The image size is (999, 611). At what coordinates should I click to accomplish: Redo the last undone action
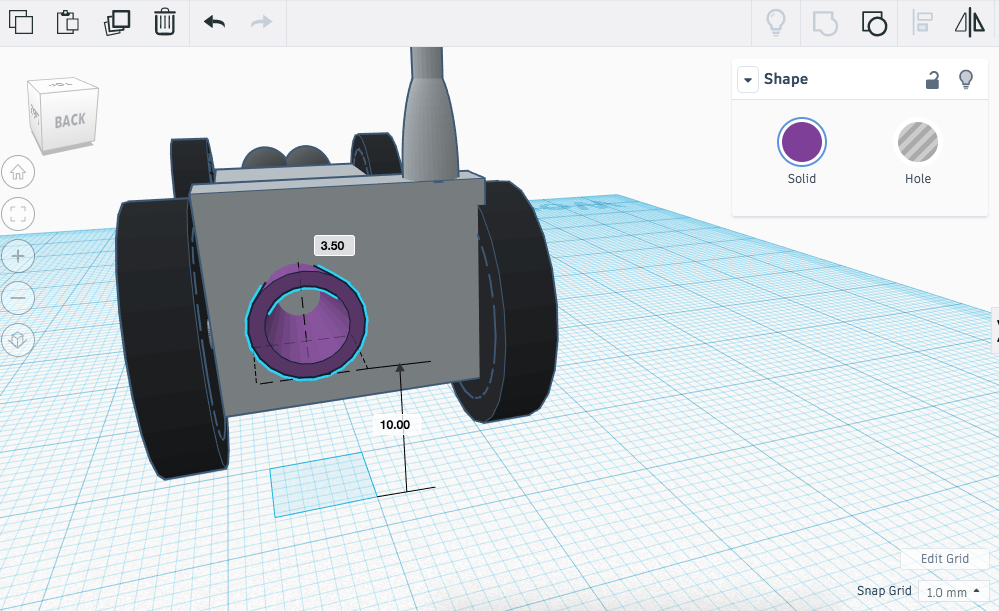pyautogui.click(x=261, y=22)
